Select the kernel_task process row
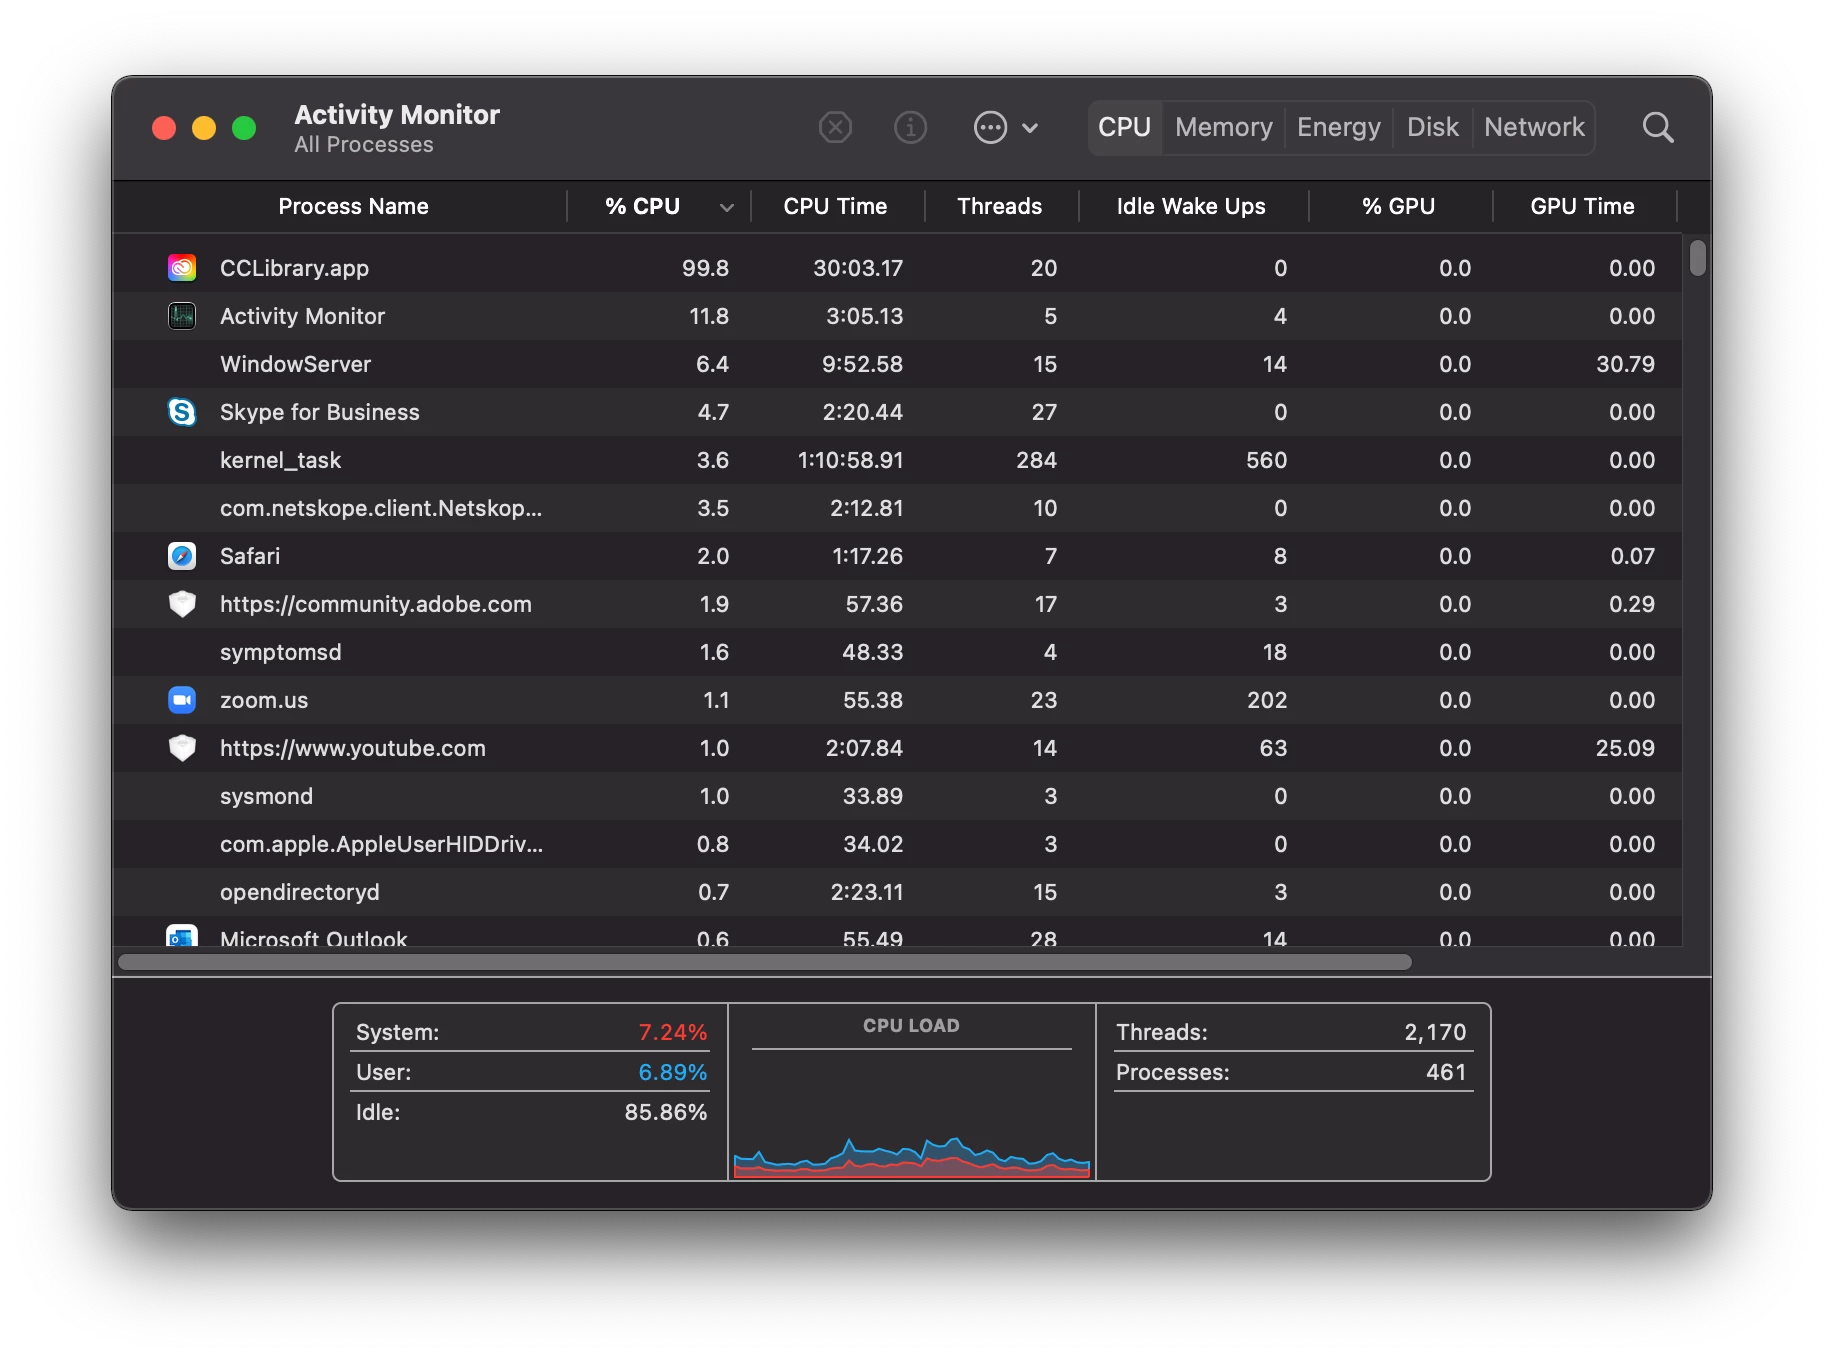Image resolution: width=1824 pixels, height=1358 pixels. click(897, 460)
